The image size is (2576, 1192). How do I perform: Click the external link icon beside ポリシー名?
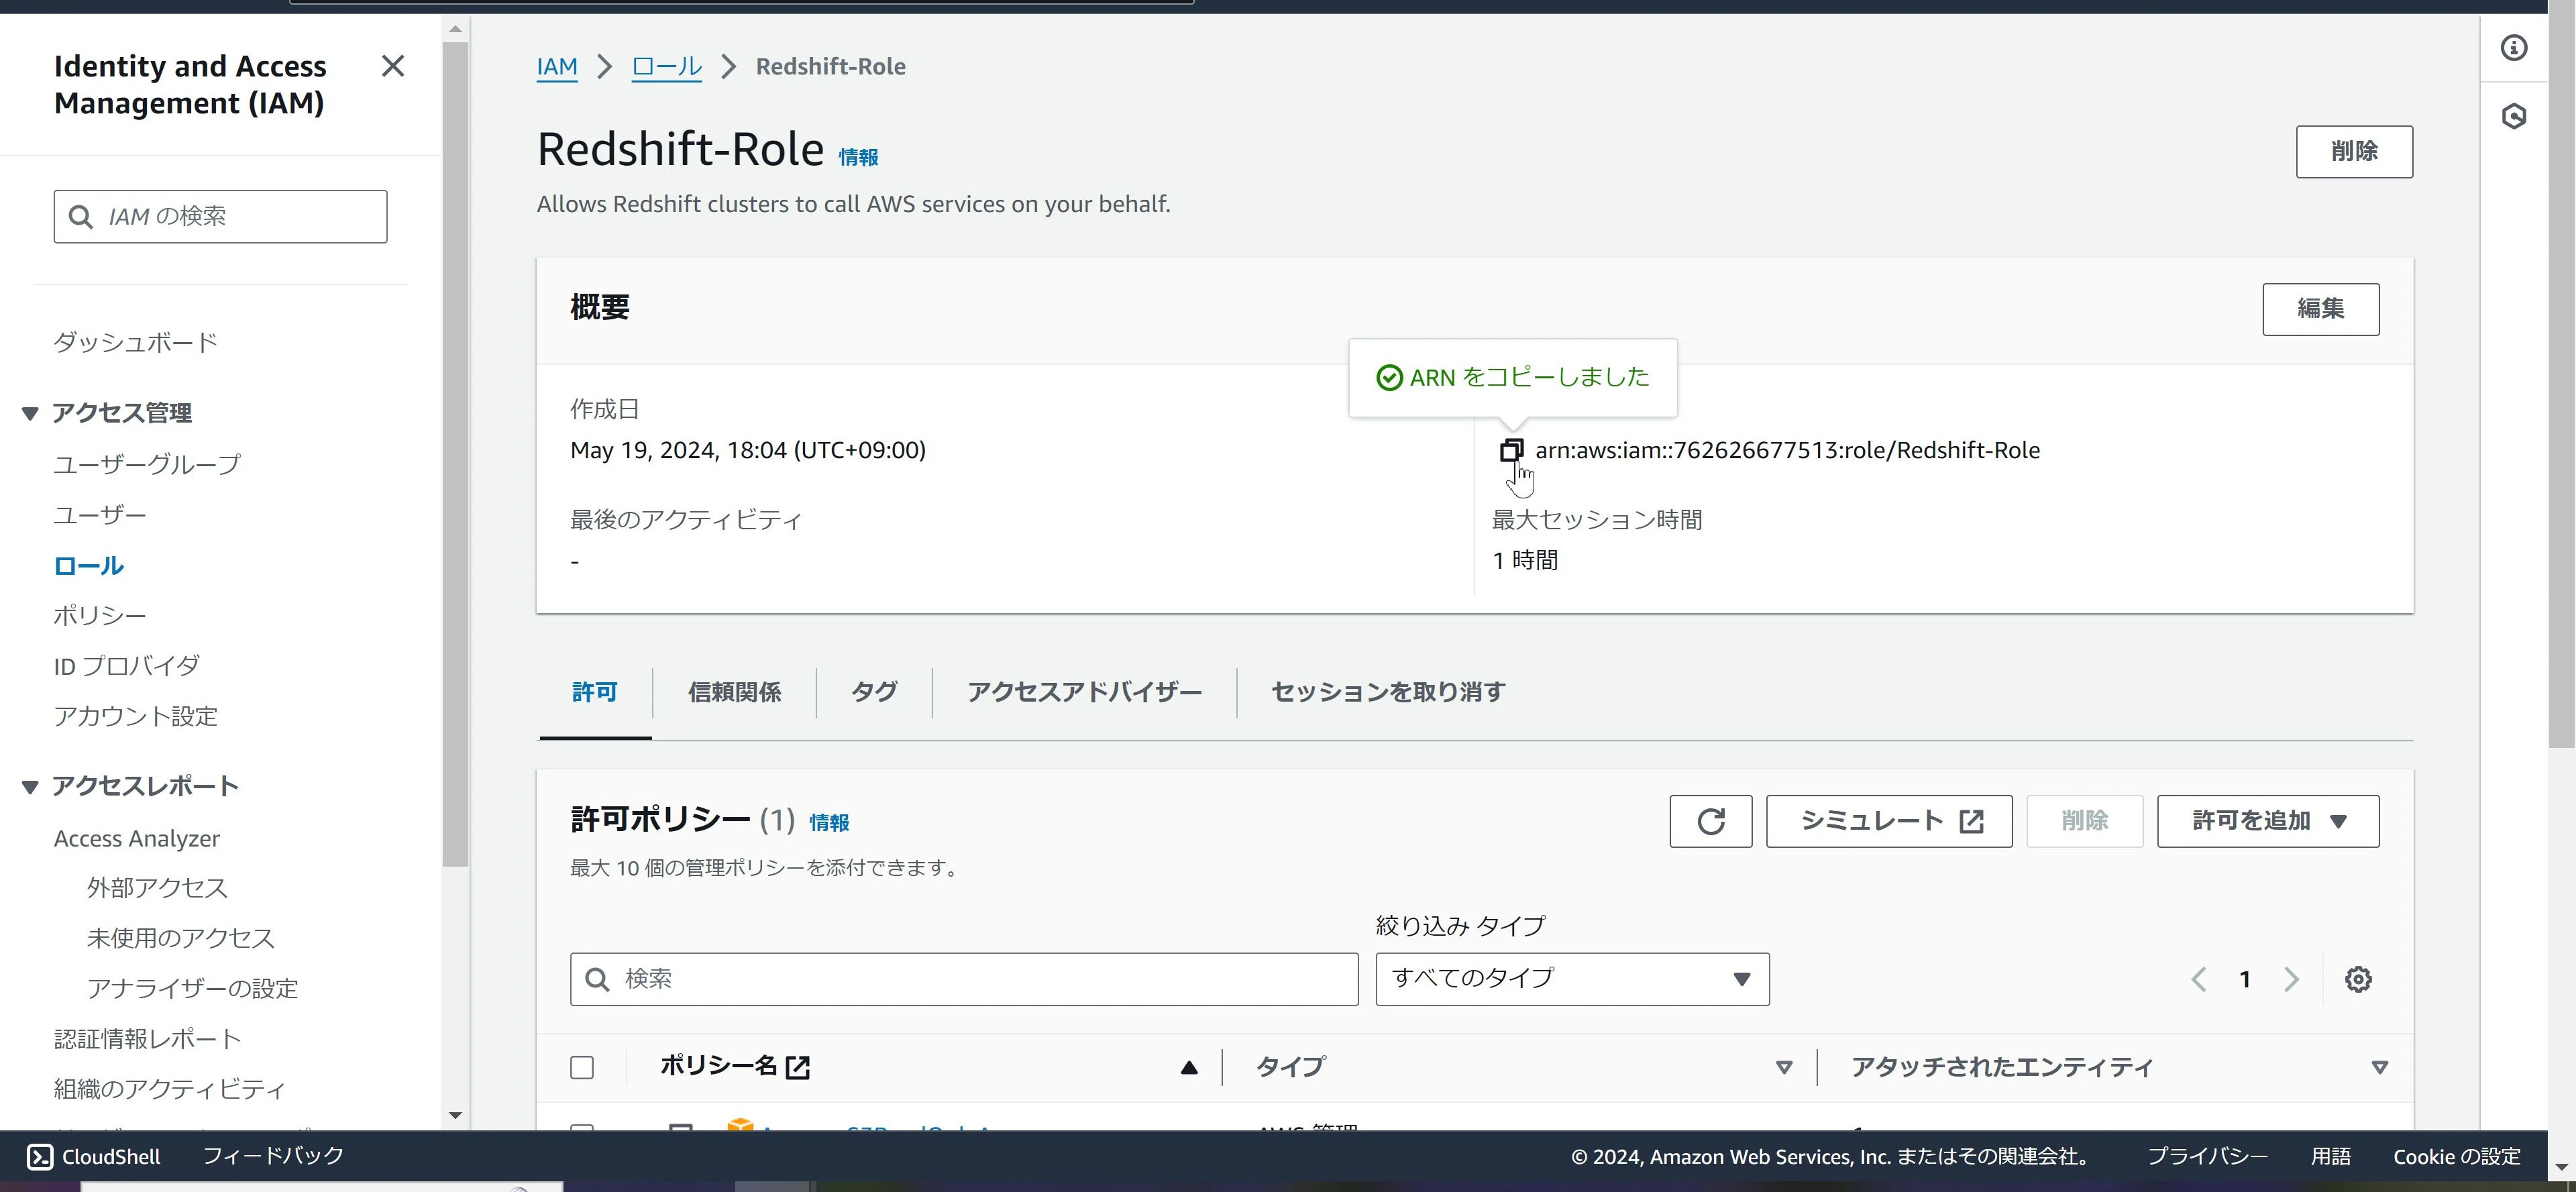click(797, 1067)
